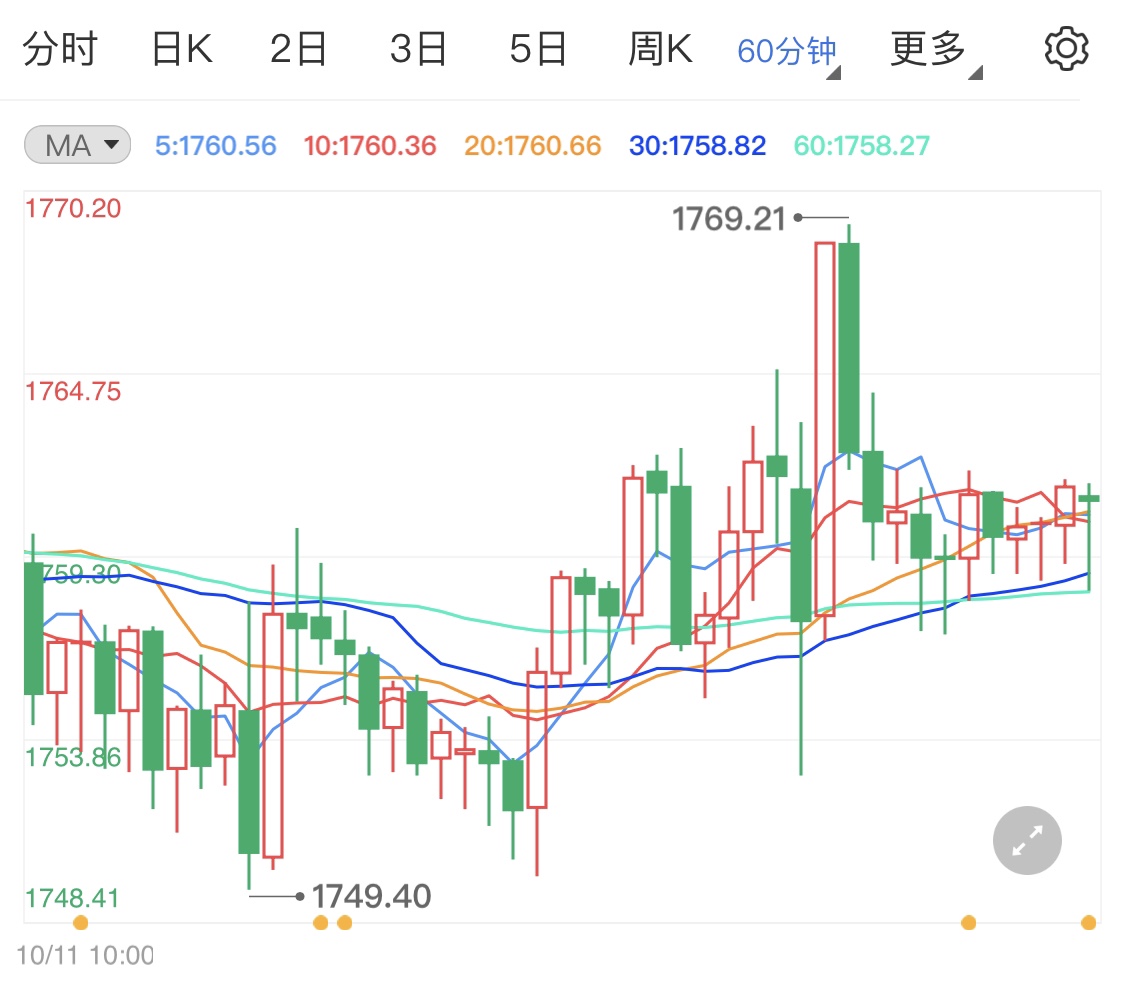Image resolution: width=1125 pixels, height=986 pixels.
Task: Click the 1770.20 axis price label
Action: [x=73, y=209]
